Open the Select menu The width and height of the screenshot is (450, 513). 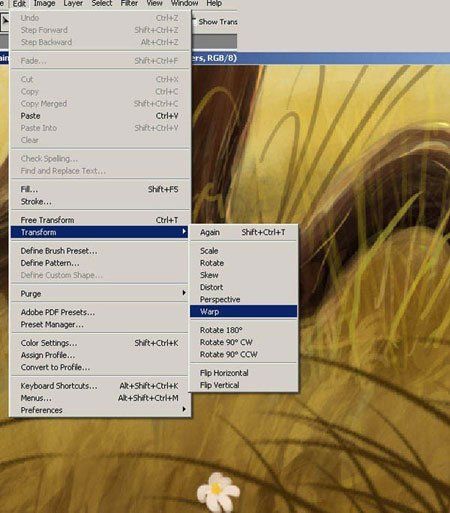click(102, 4)
